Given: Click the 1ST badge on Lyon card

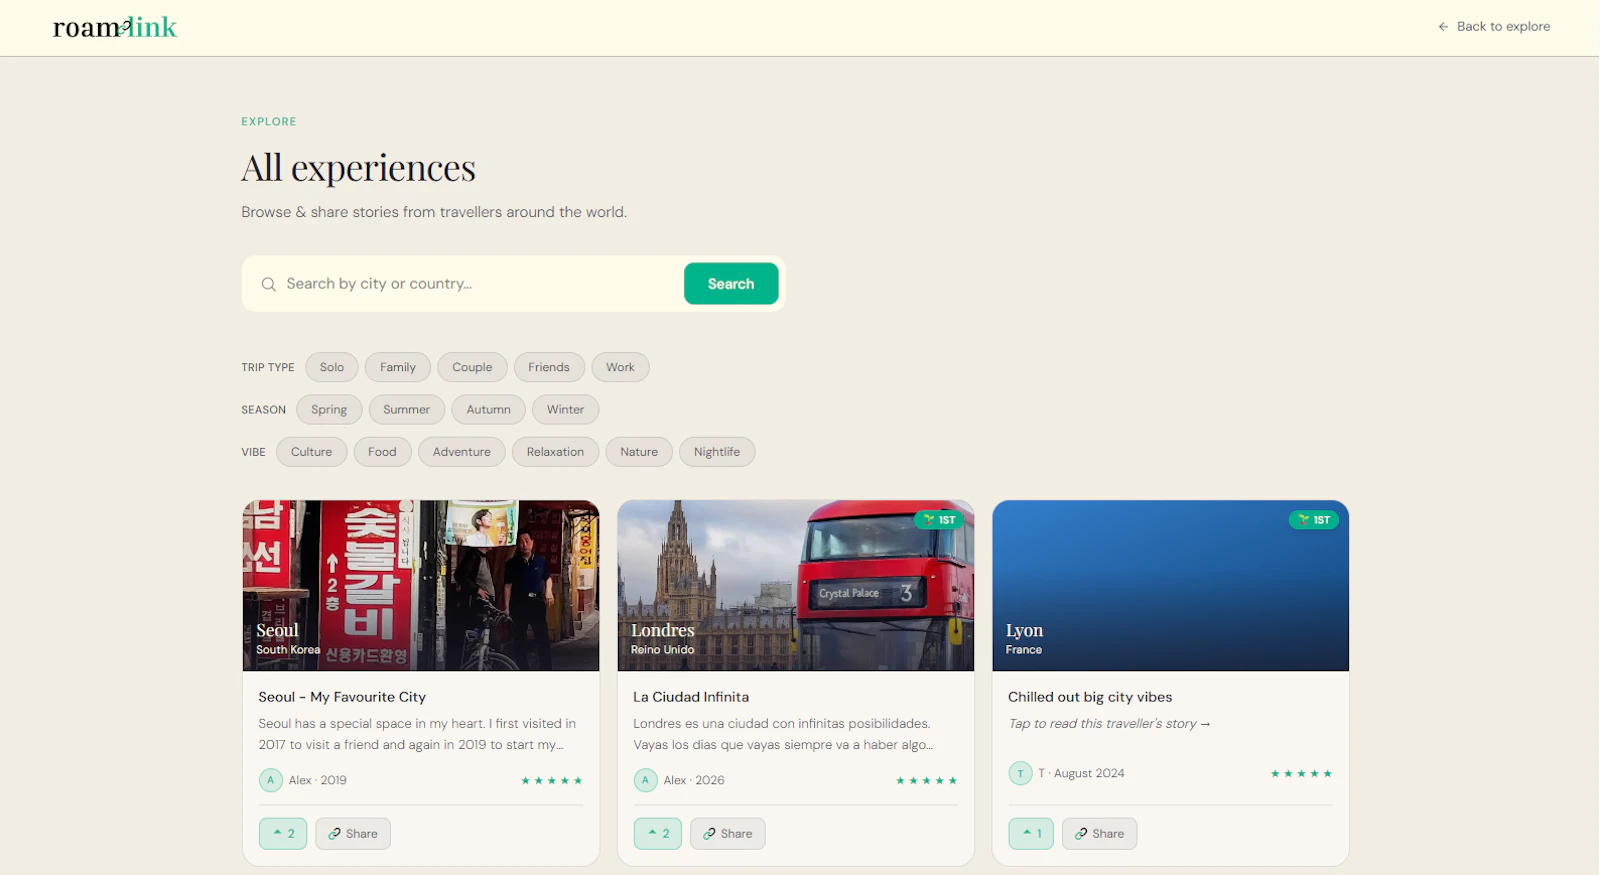Looking at the screenshot, I should click(x=1314, y=520).
